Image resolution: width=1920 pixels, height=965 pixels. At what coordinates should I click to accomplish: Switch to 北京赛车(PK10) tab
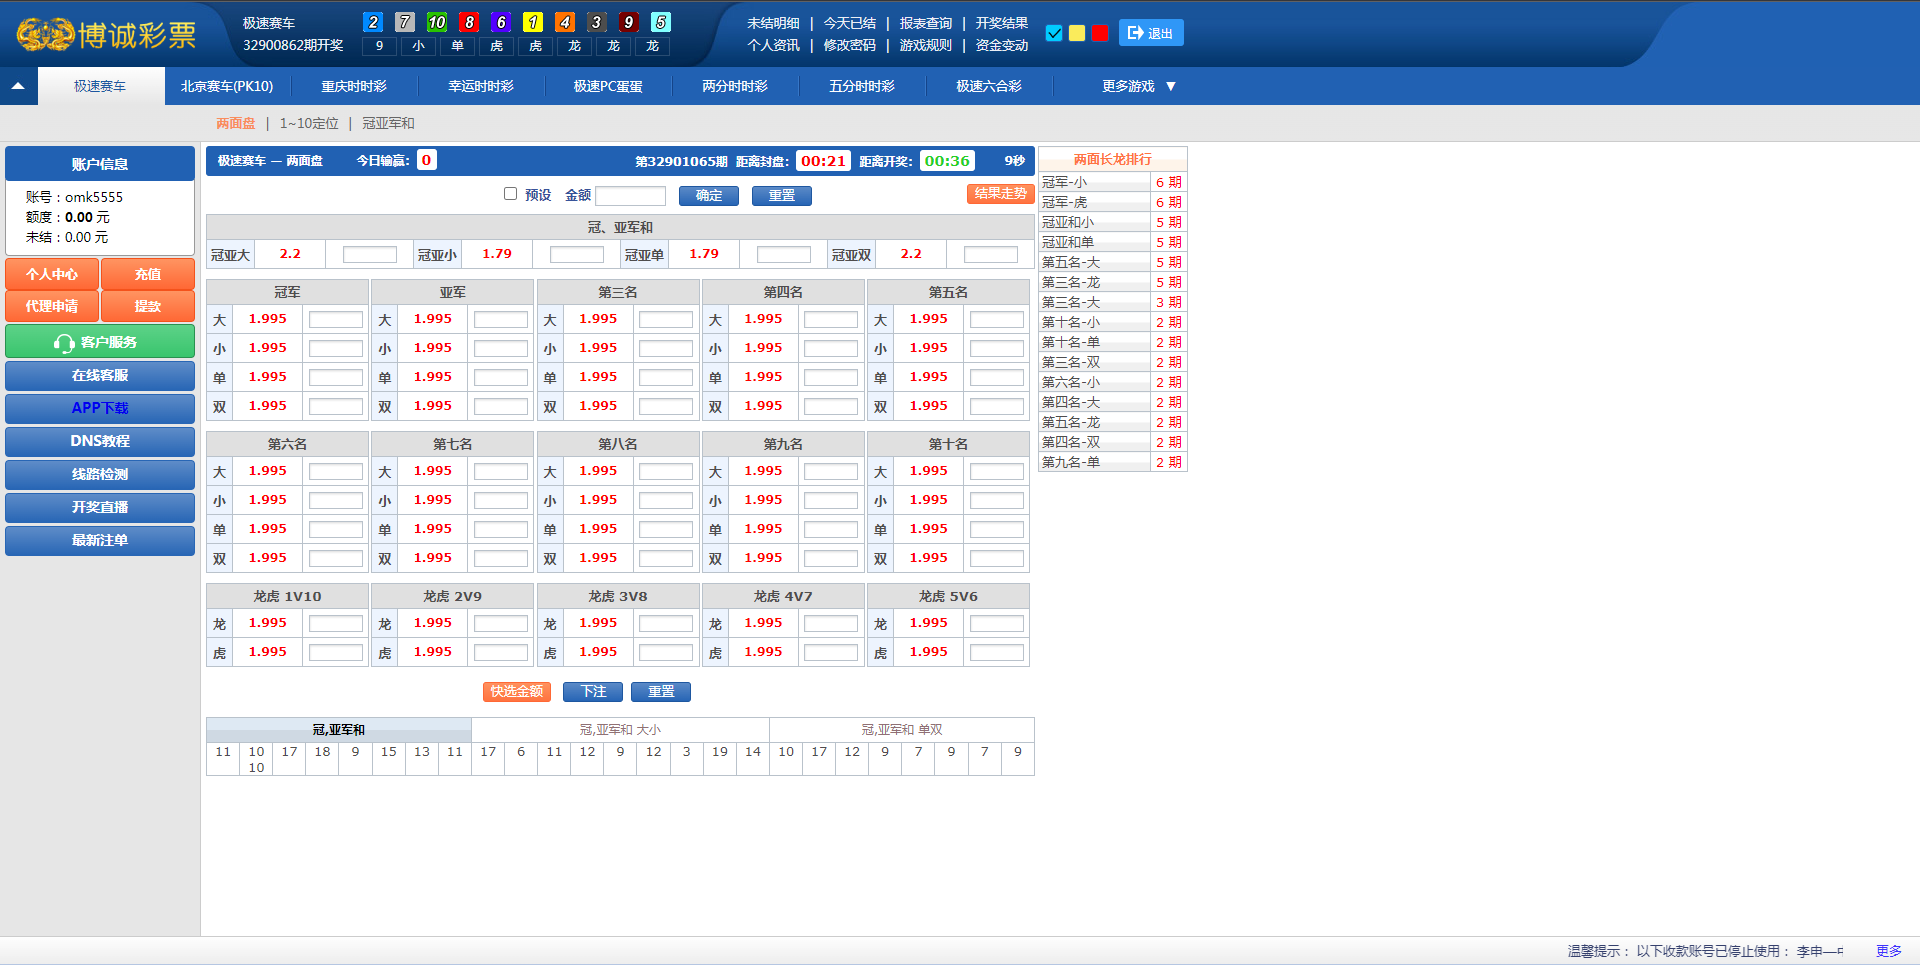(227, 86)
